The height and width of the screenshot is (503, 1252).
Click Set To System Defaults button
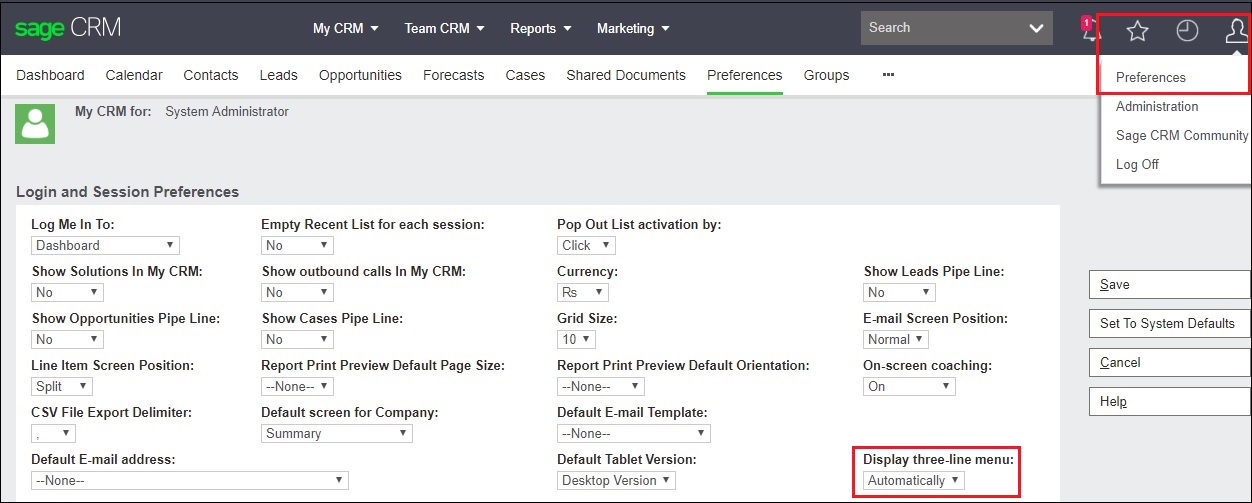tap(1169, 323)
